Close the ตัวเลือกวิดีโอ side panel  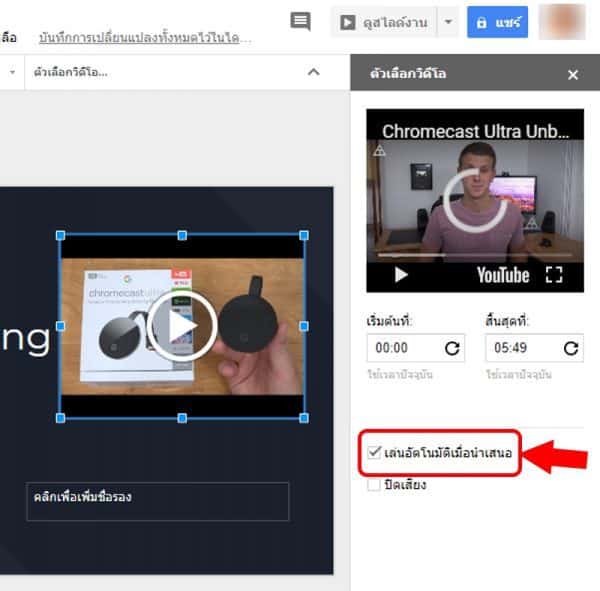point(573,74)
